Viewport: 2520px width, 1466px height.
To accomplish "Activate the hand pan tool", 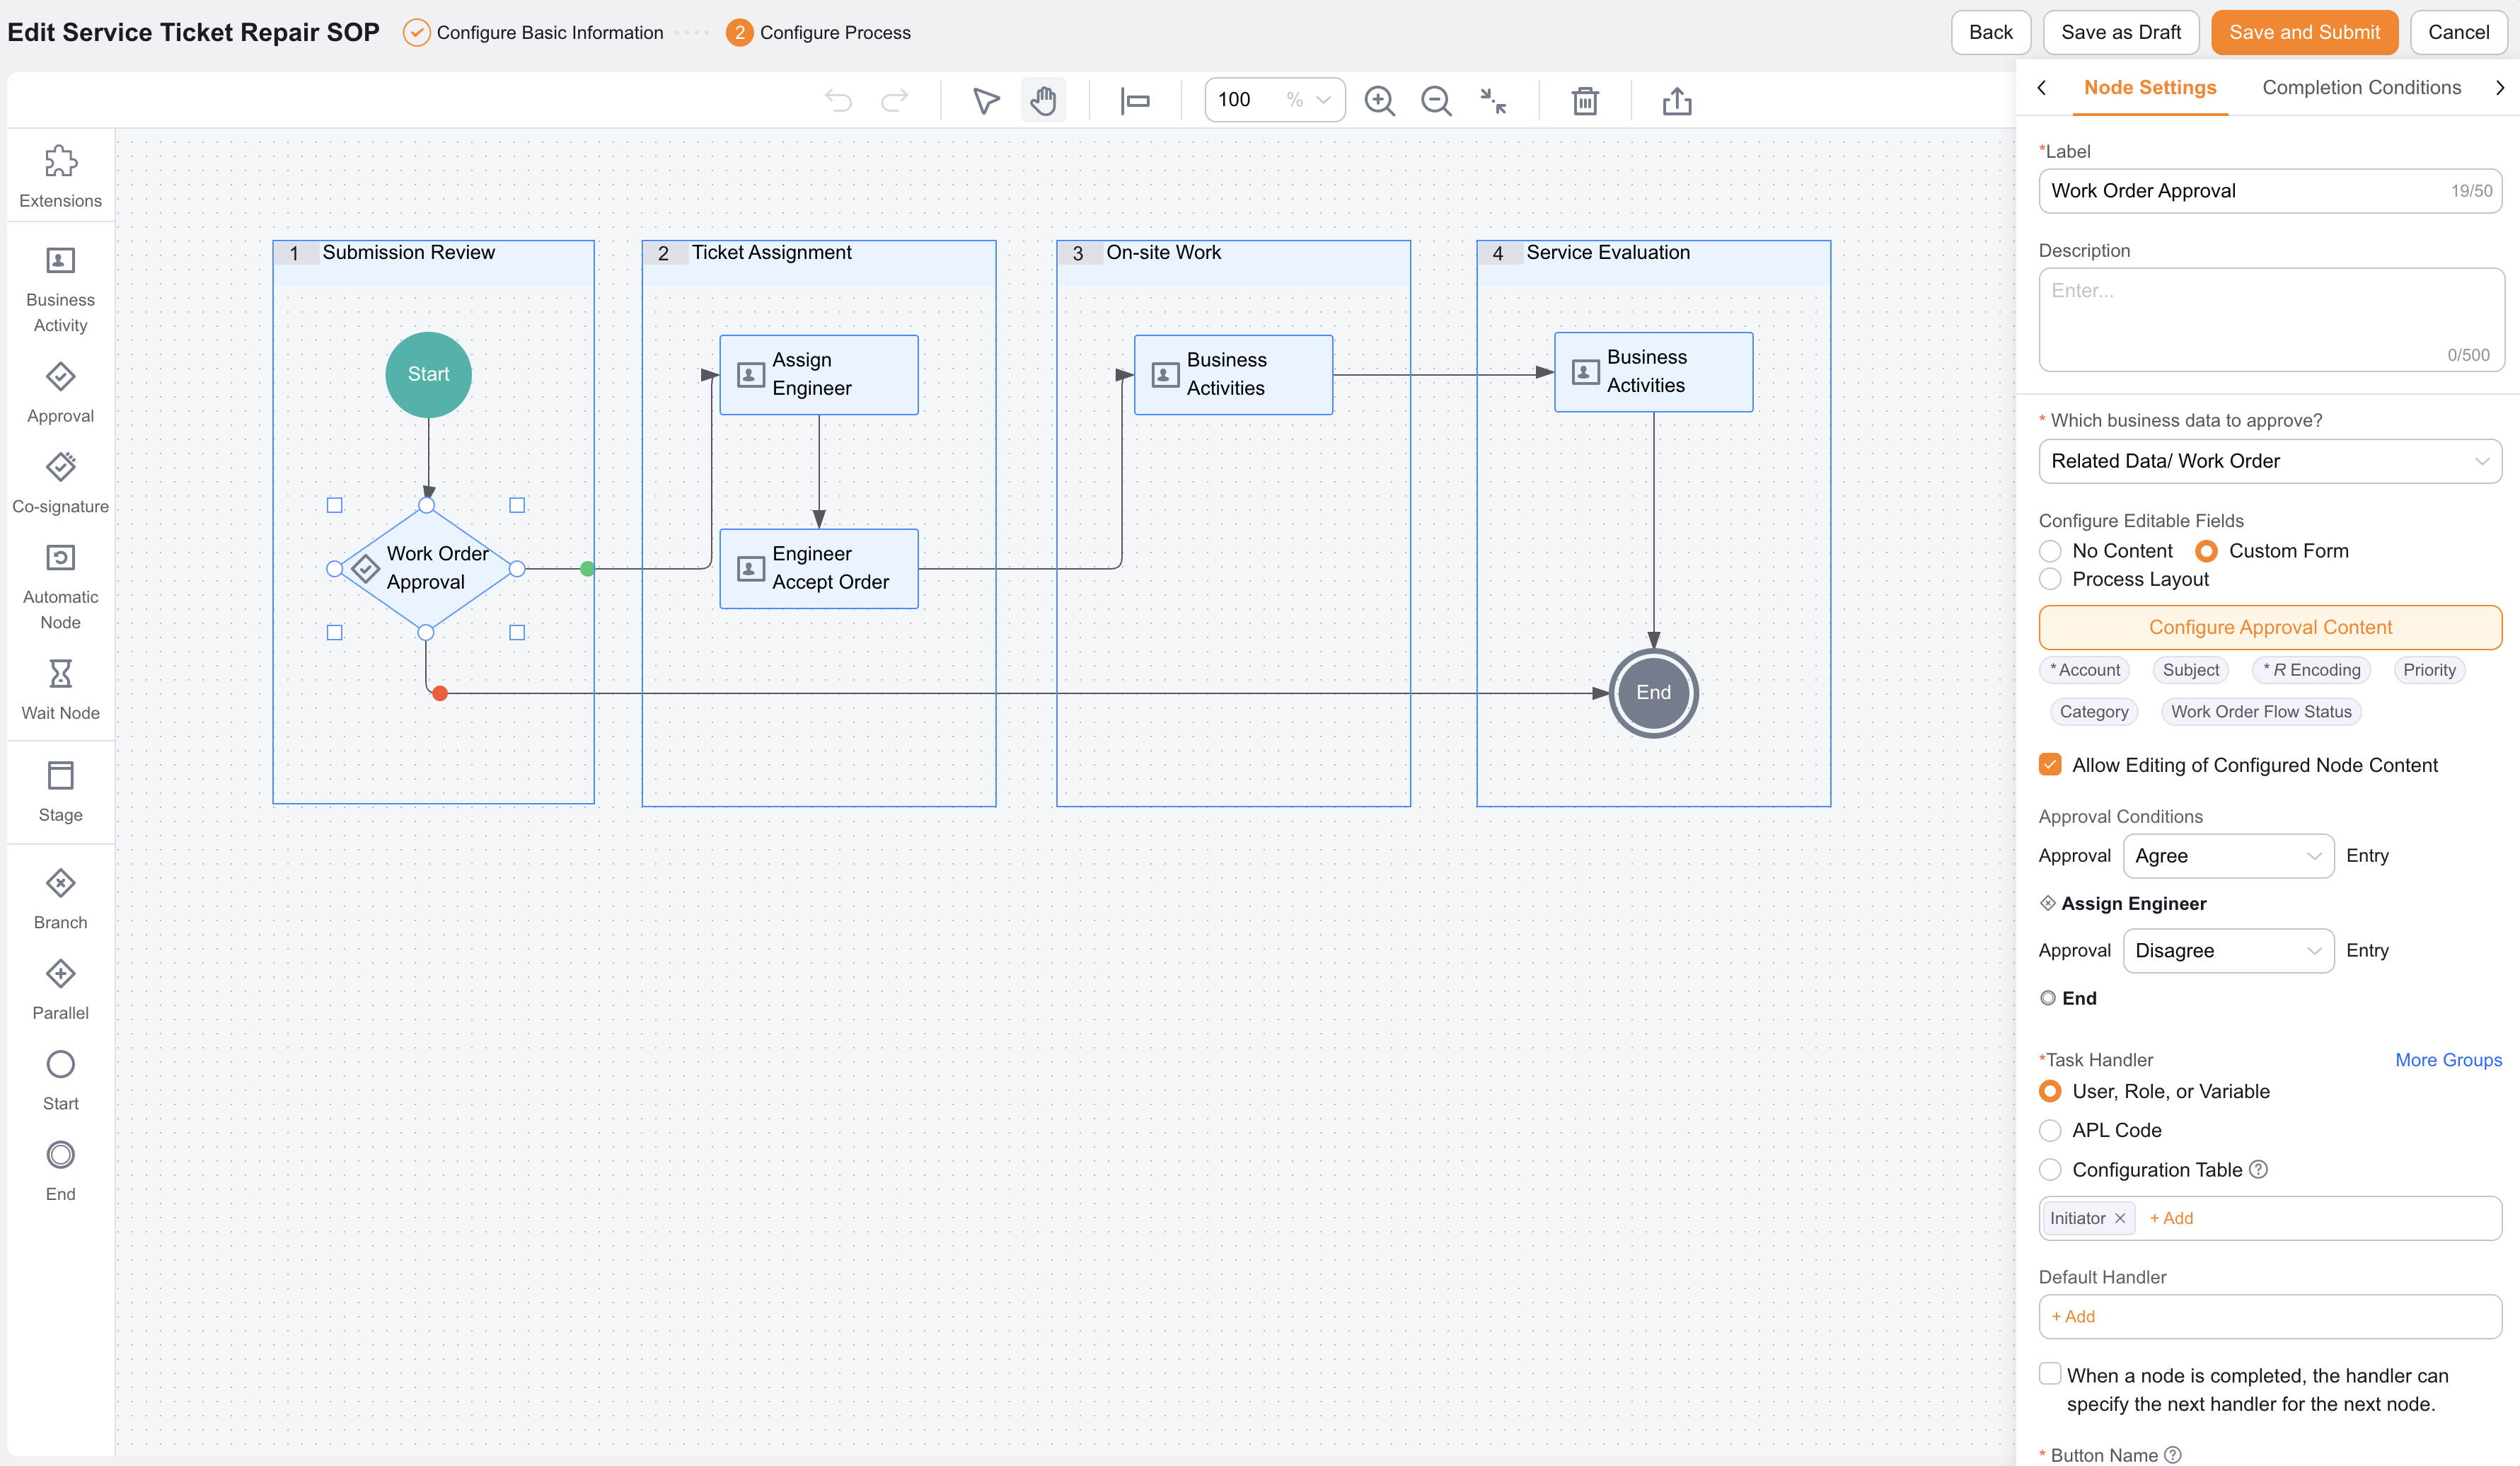I will pyautogui.click(x=1043, y=100).
